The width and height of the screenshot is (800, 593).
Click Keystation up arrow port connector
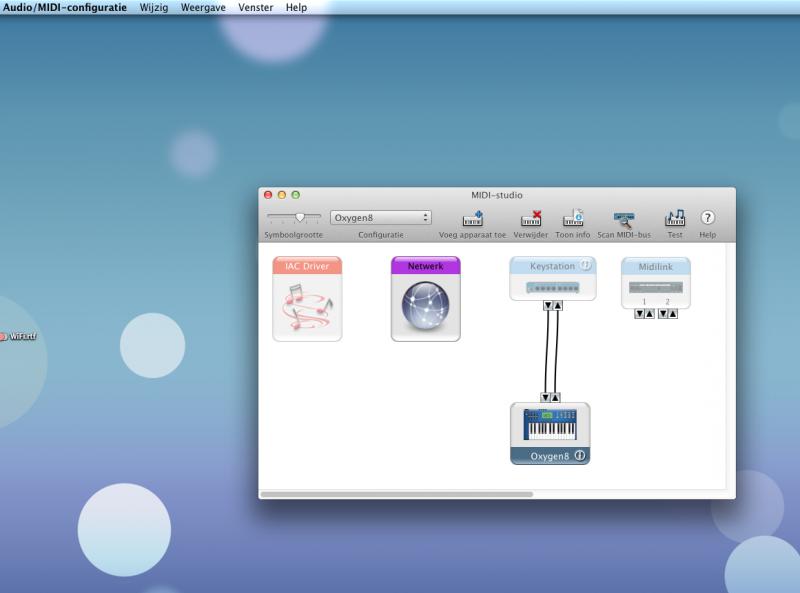point(558,306)
